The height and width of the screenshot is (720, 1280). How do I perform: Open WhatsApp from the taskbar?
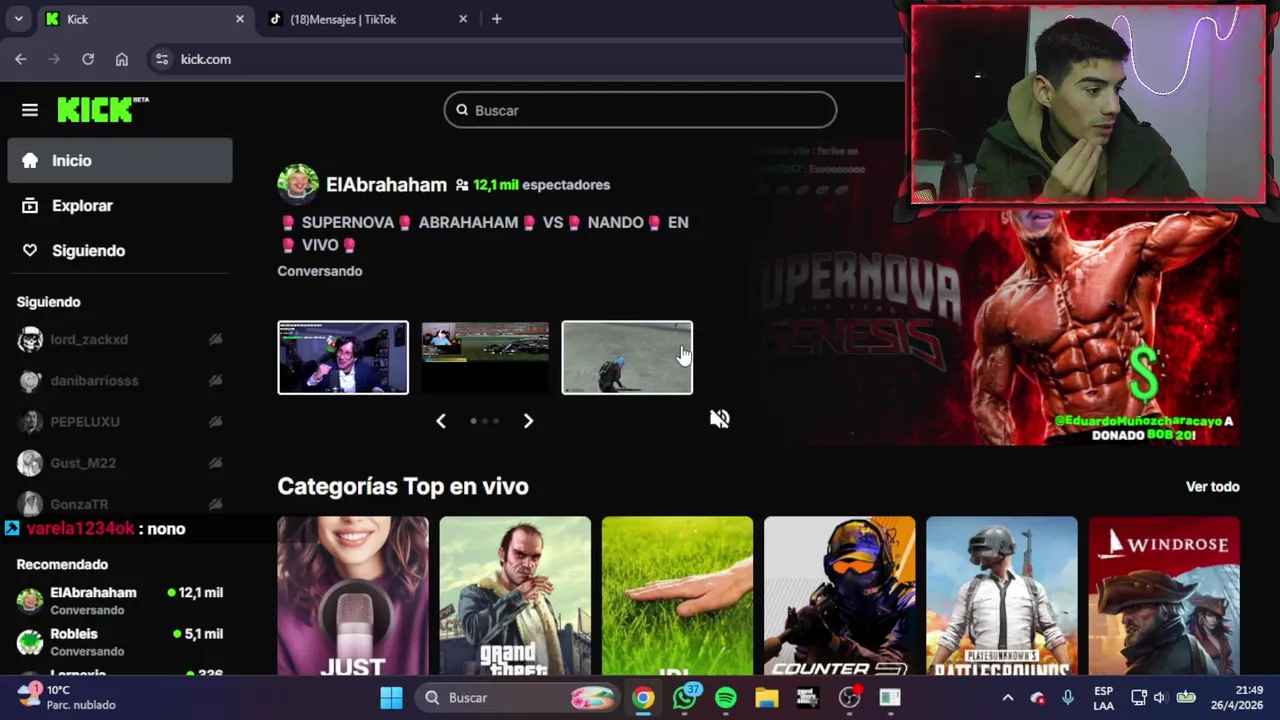685,698
